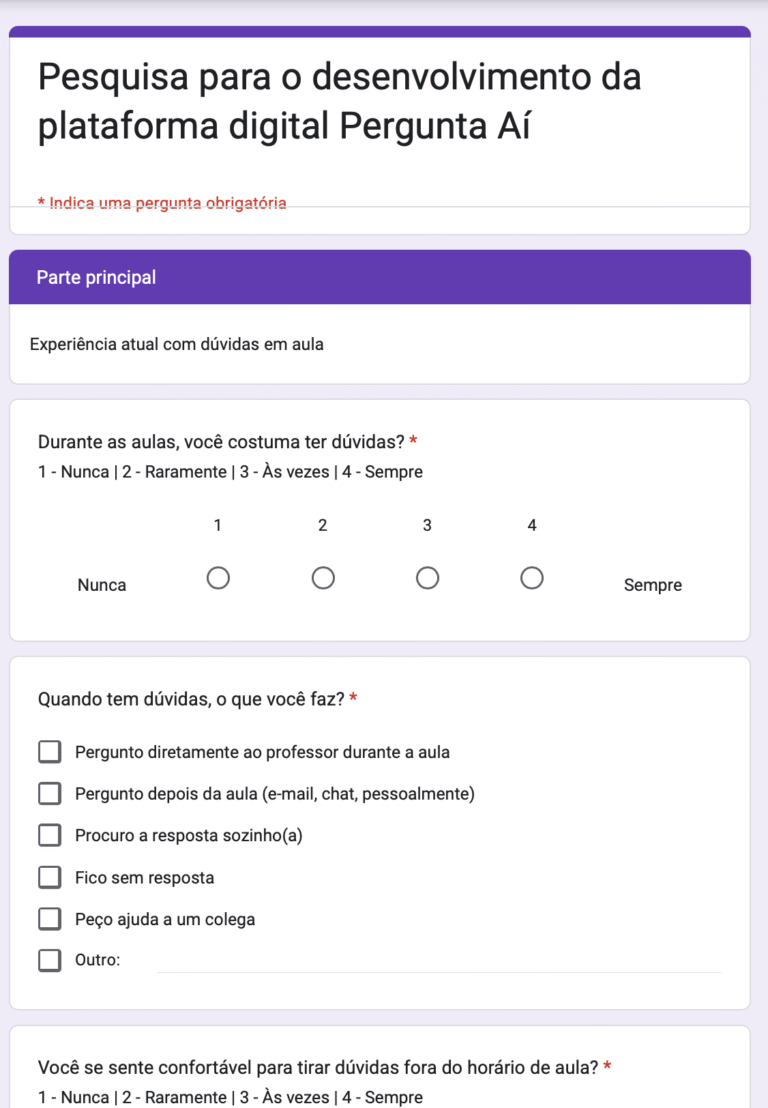
Task: Check 'Pergunto diretamente ao professor durante a aula'
Action: click(49, 751)
